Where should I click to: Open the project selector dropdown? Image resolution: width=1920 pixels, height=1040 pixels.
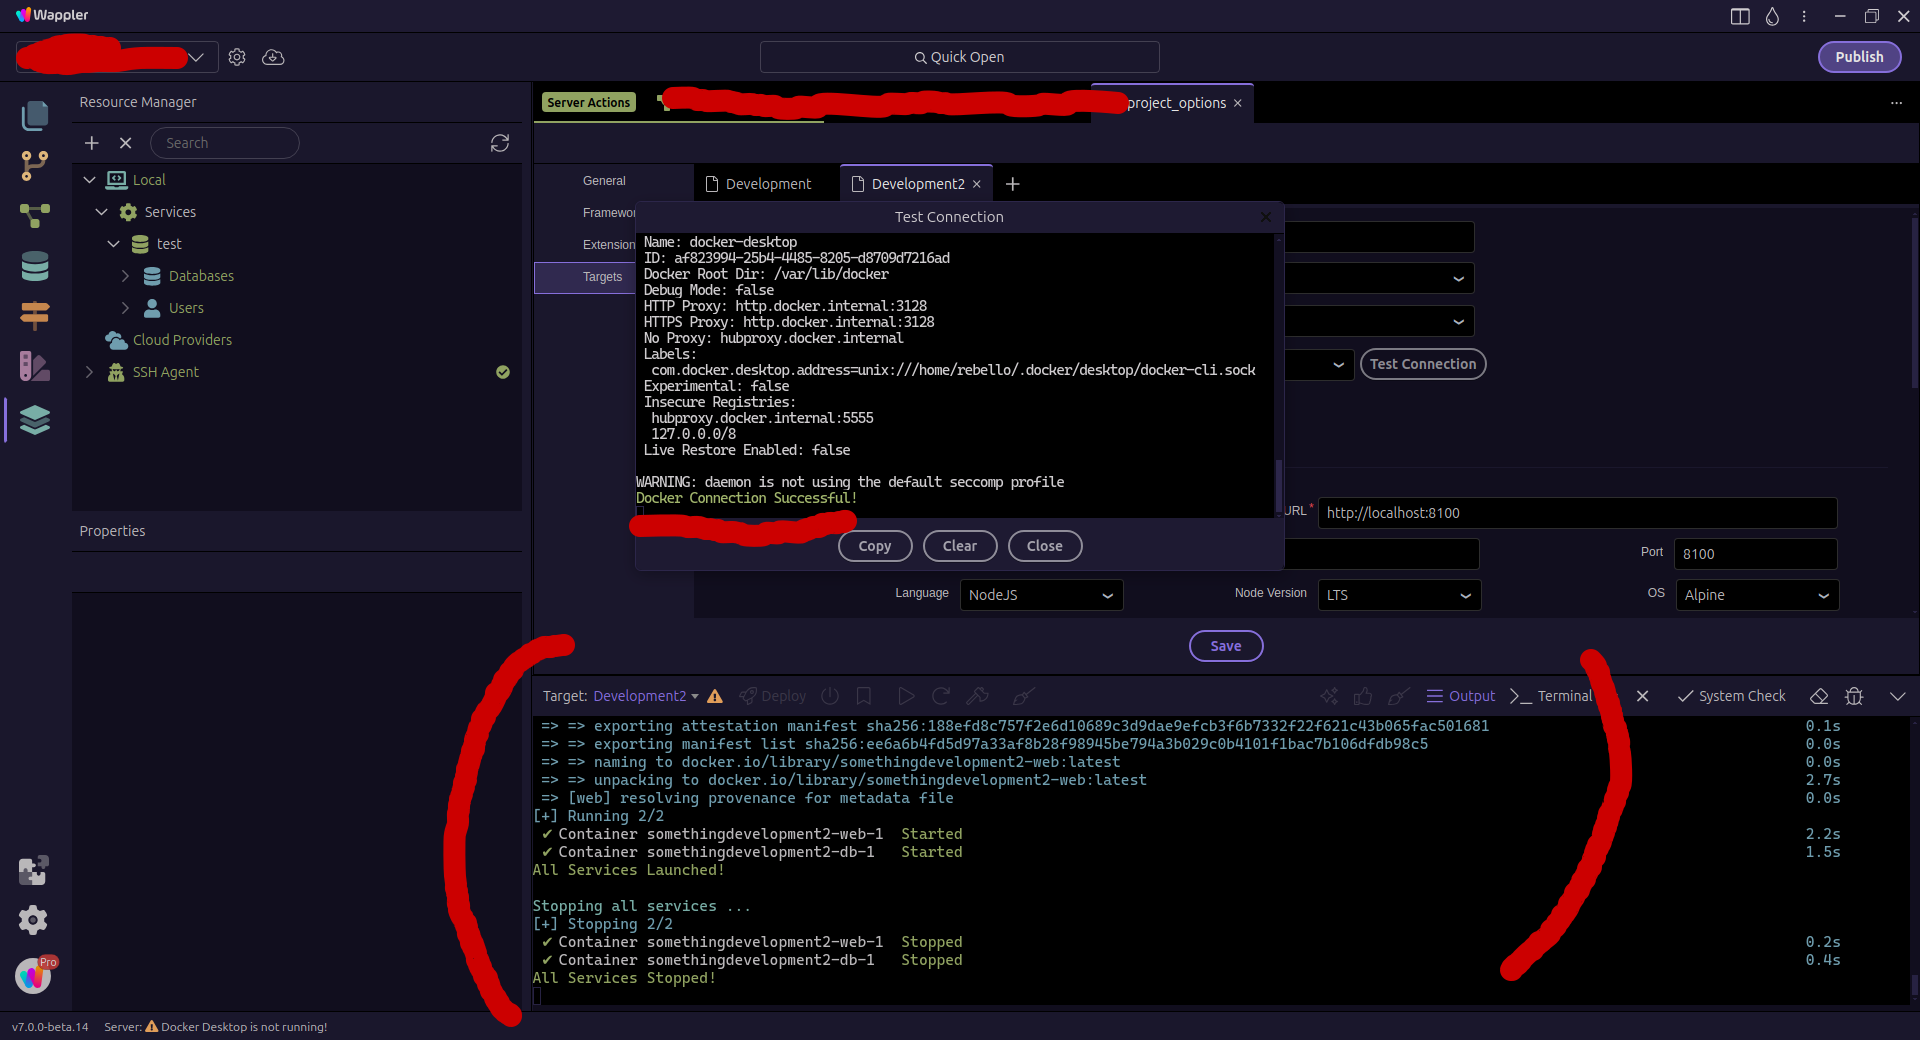(x=116, y=57)
